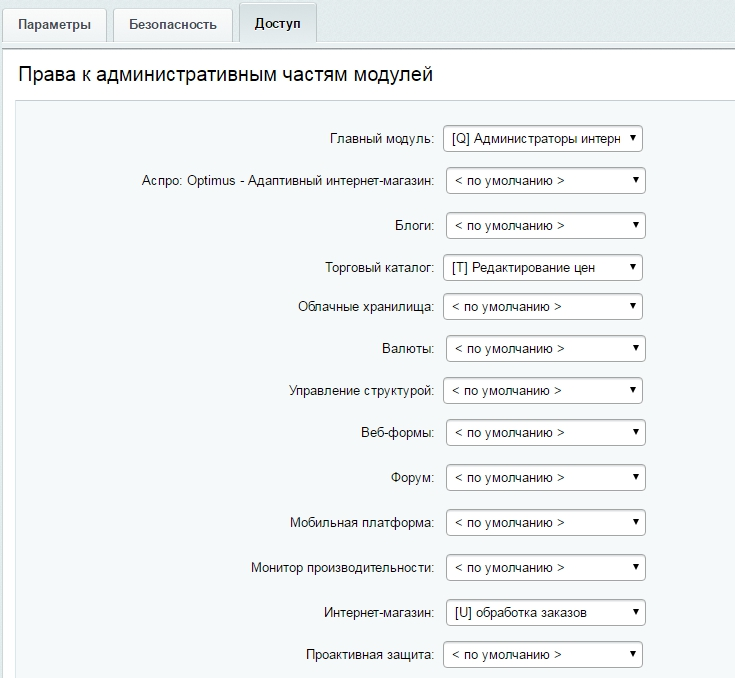This screenshot has width=735, height=678.
Task: Open the Главный модуль dropdown
Action: pyautogui.click(x=543, y=138)
